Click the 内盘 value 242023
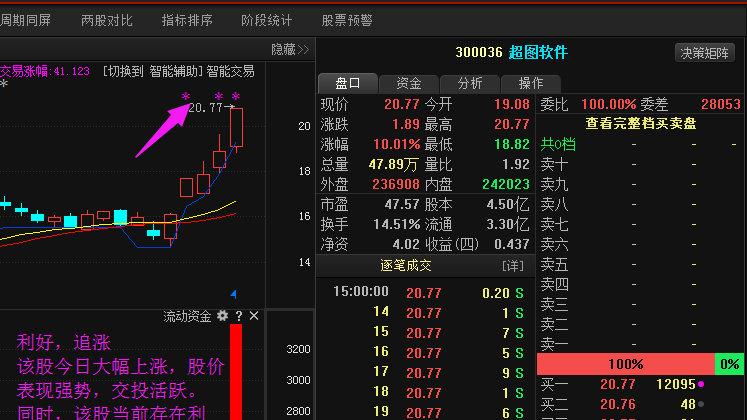This screenshot has height=420, width=747. (x=505, y=184)
